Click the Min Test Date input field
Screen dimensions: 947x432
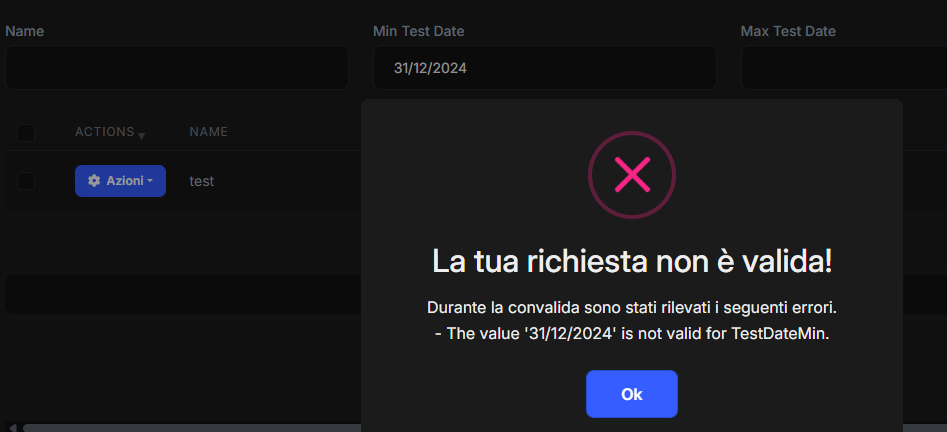tap(544, 68)
